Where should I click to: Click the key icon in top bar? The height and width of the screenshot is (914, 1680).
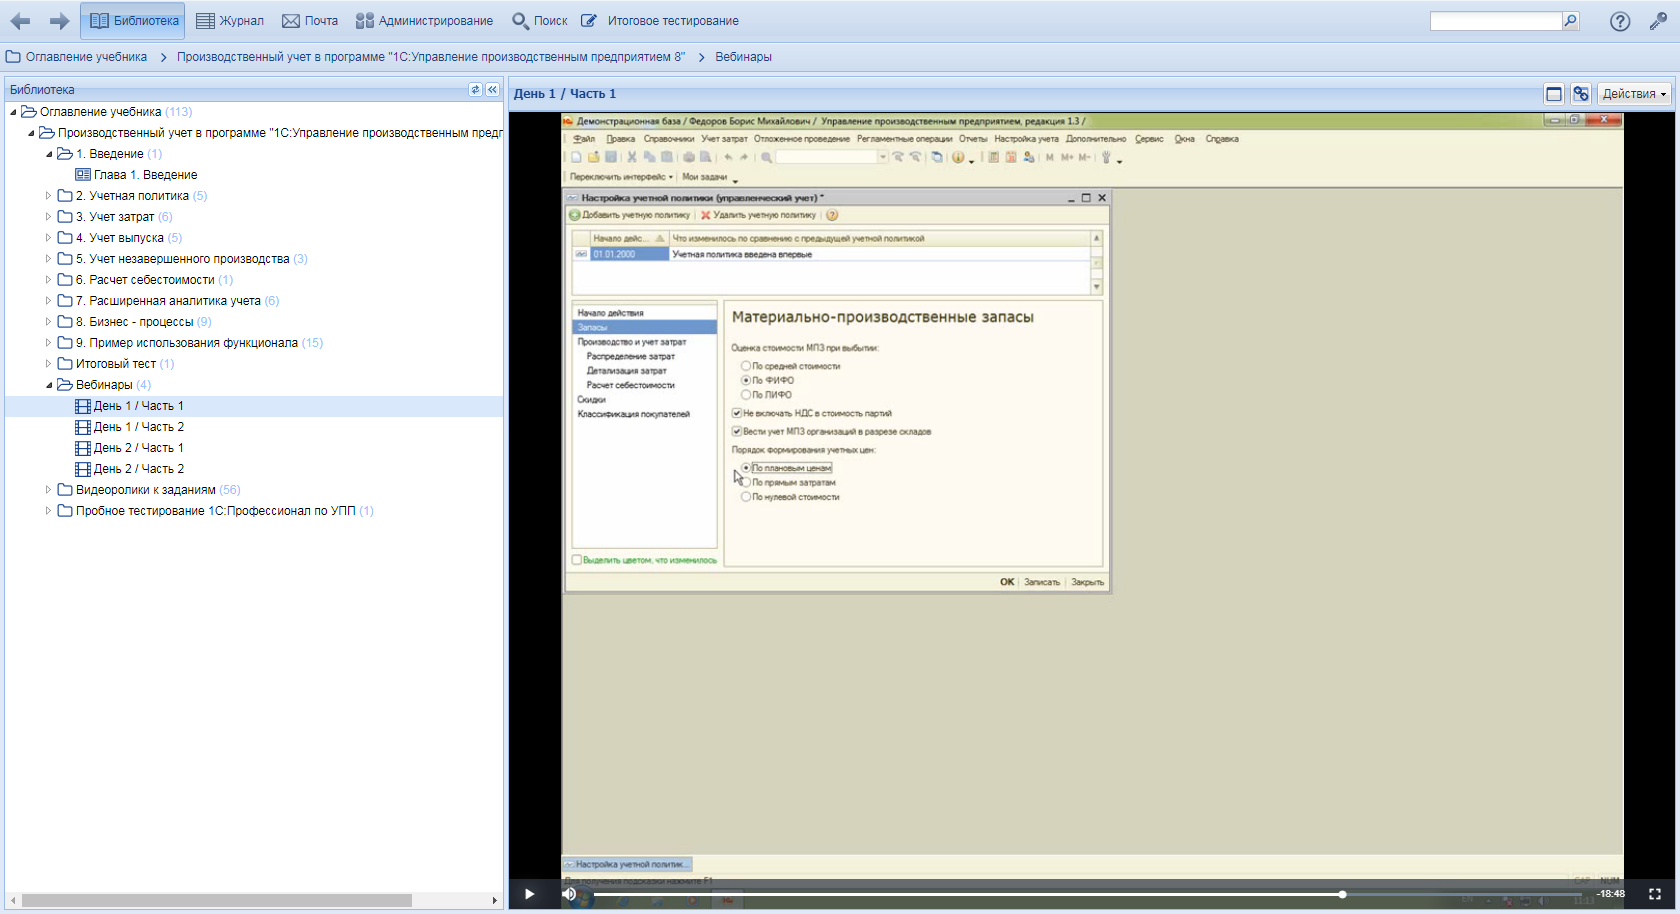(x=1658, y=21)
